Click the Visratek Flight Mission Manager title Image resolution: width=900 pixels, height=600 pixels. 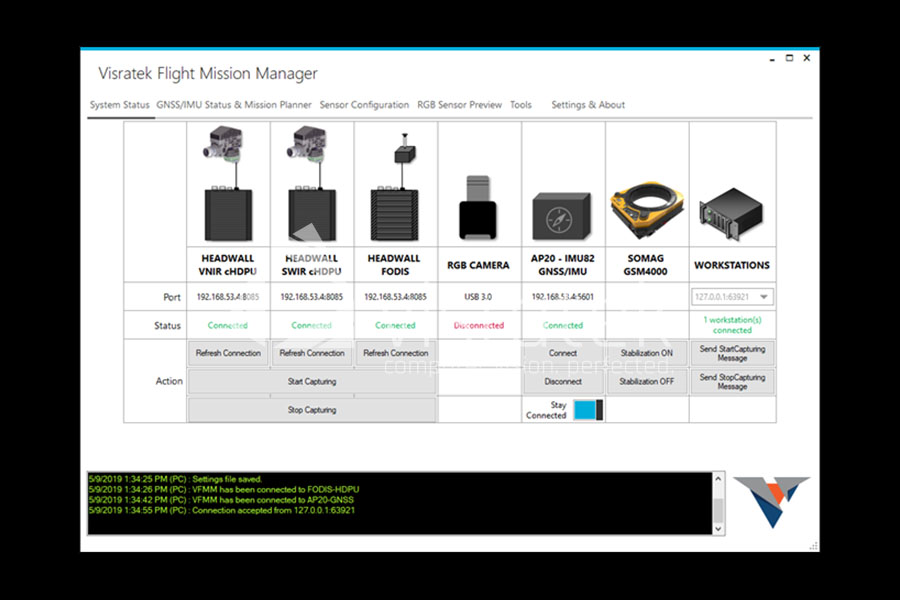pyautogui.click(x=208, y=73)
